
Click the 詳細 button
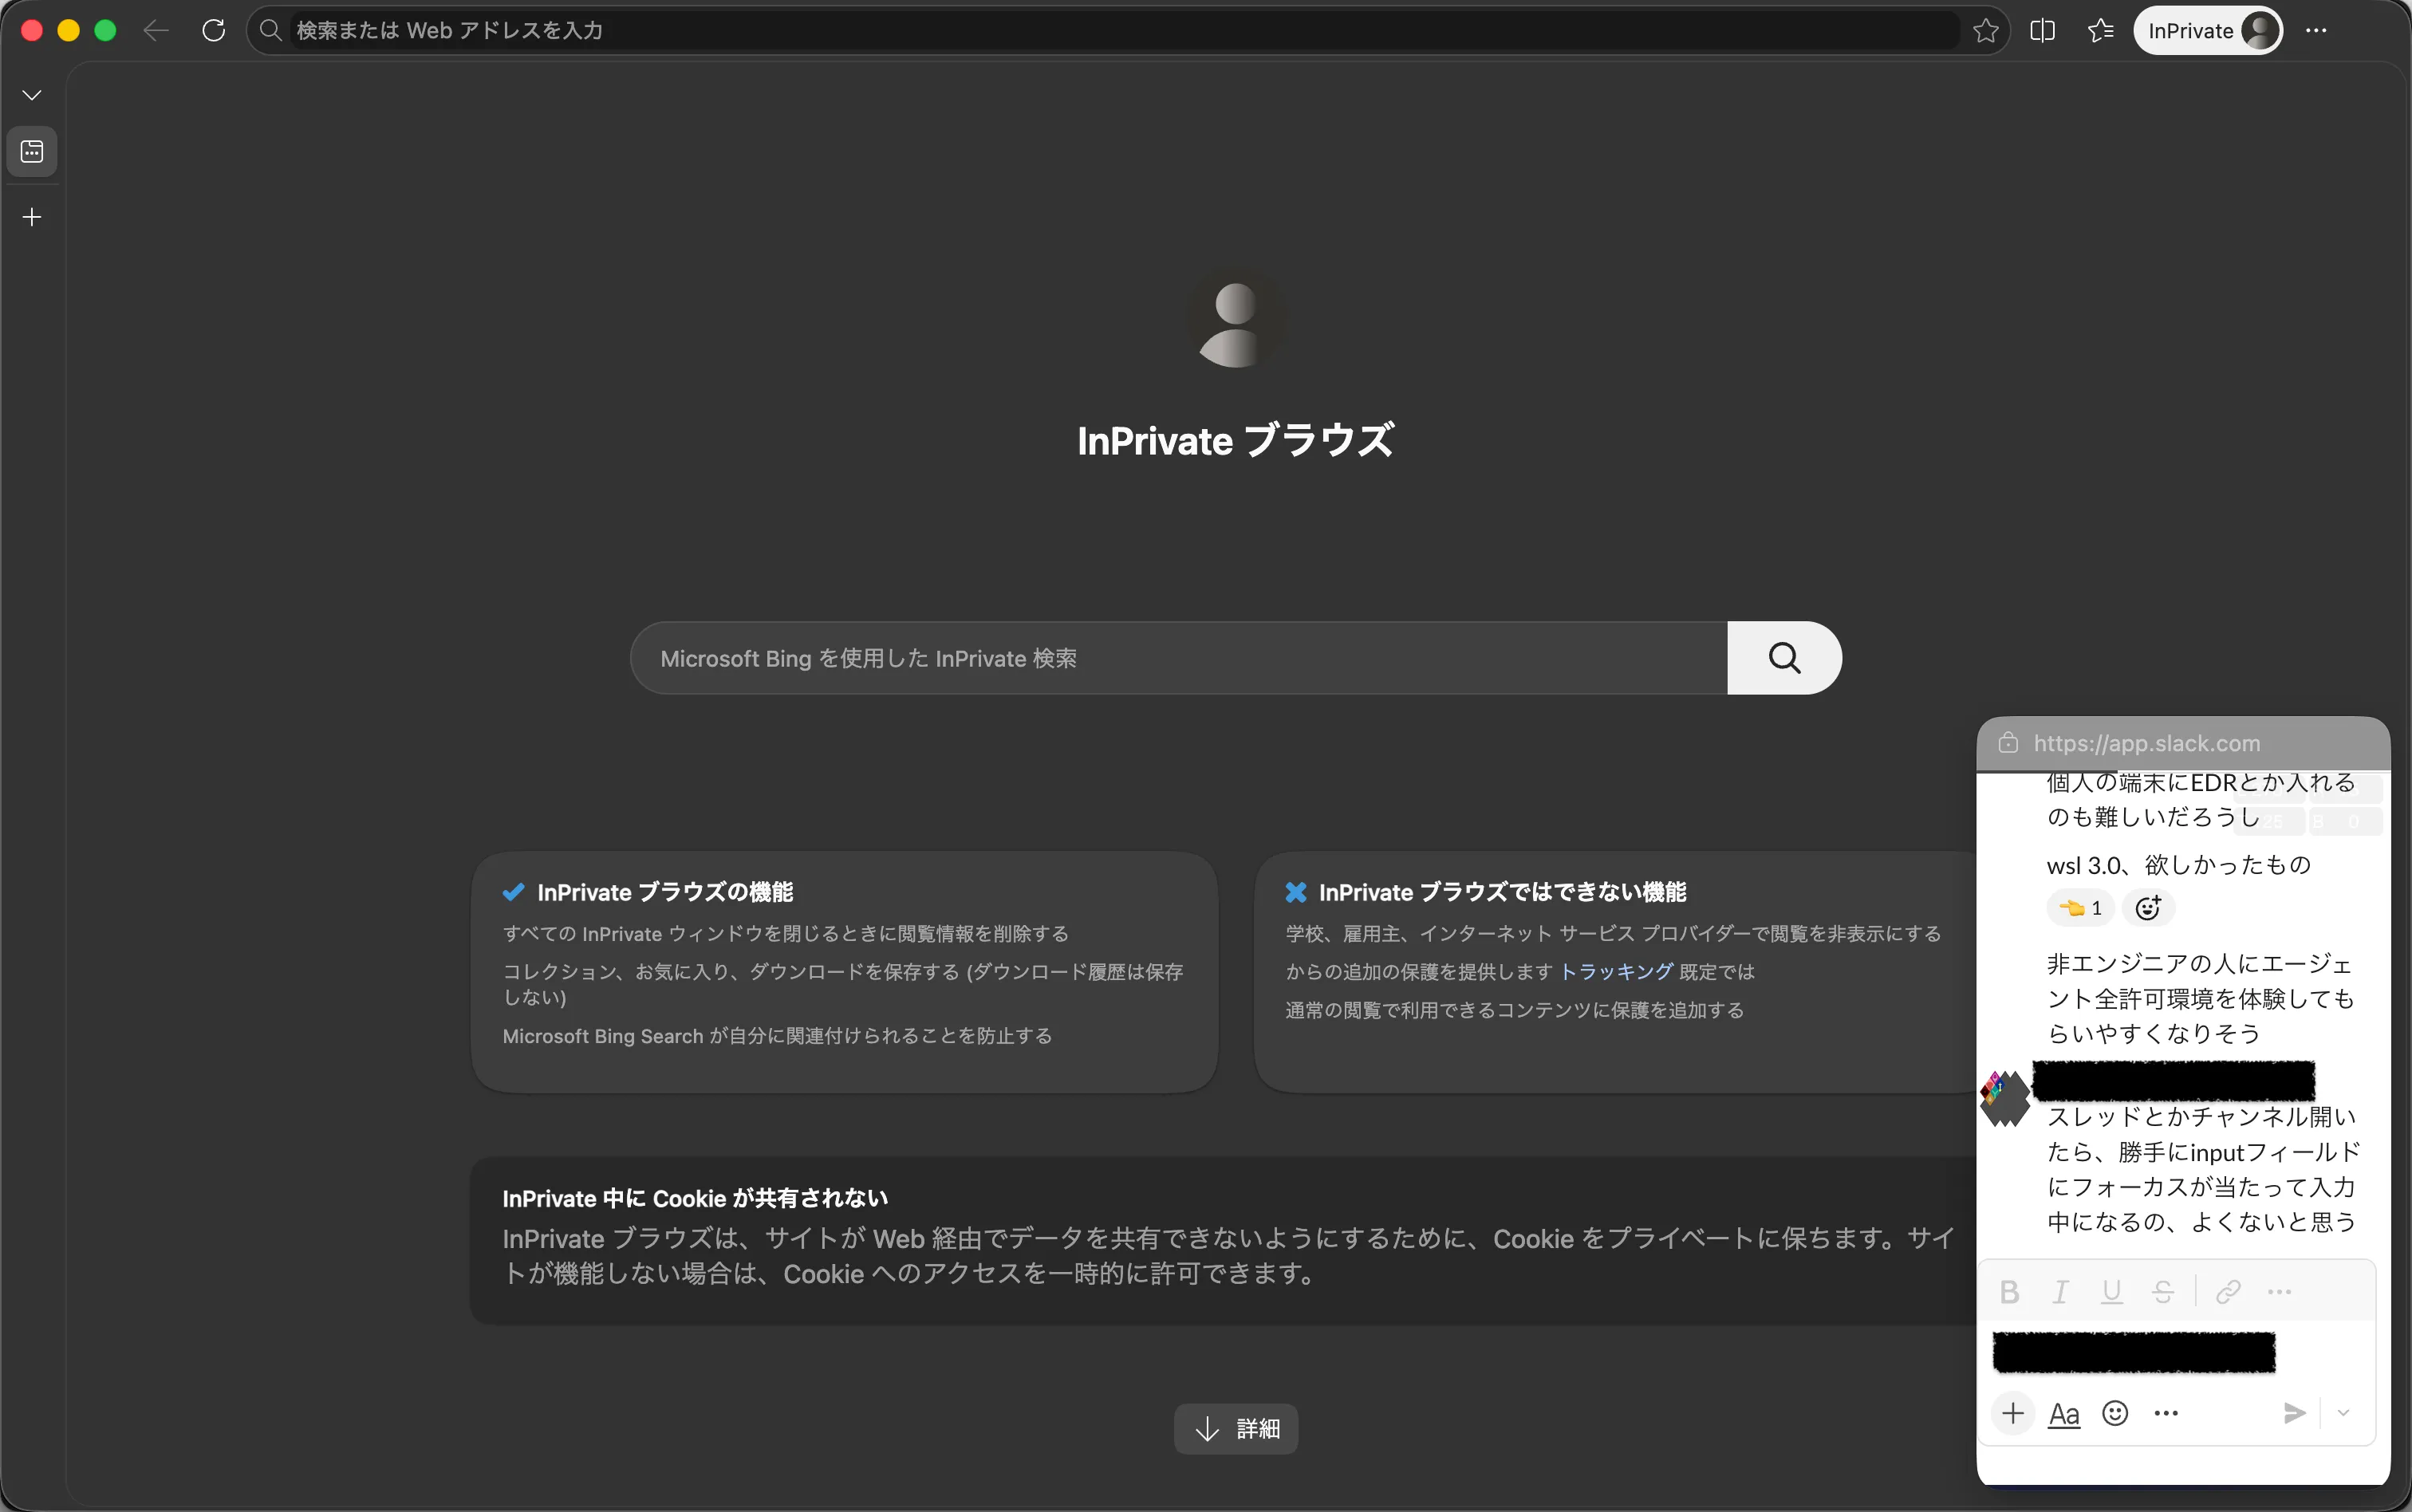[x=1236, y=1429]
